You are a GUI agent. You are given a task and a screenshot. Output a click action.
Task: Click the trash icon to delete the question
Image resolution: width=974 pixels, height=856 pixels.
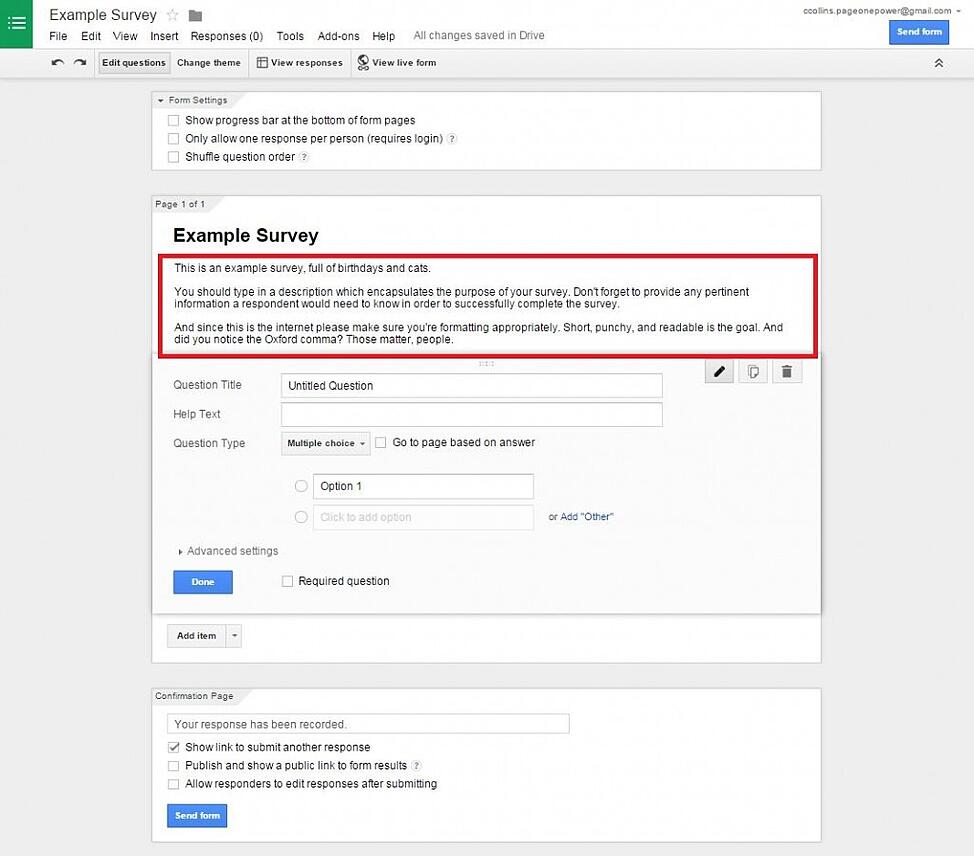(x=787, y=371)
